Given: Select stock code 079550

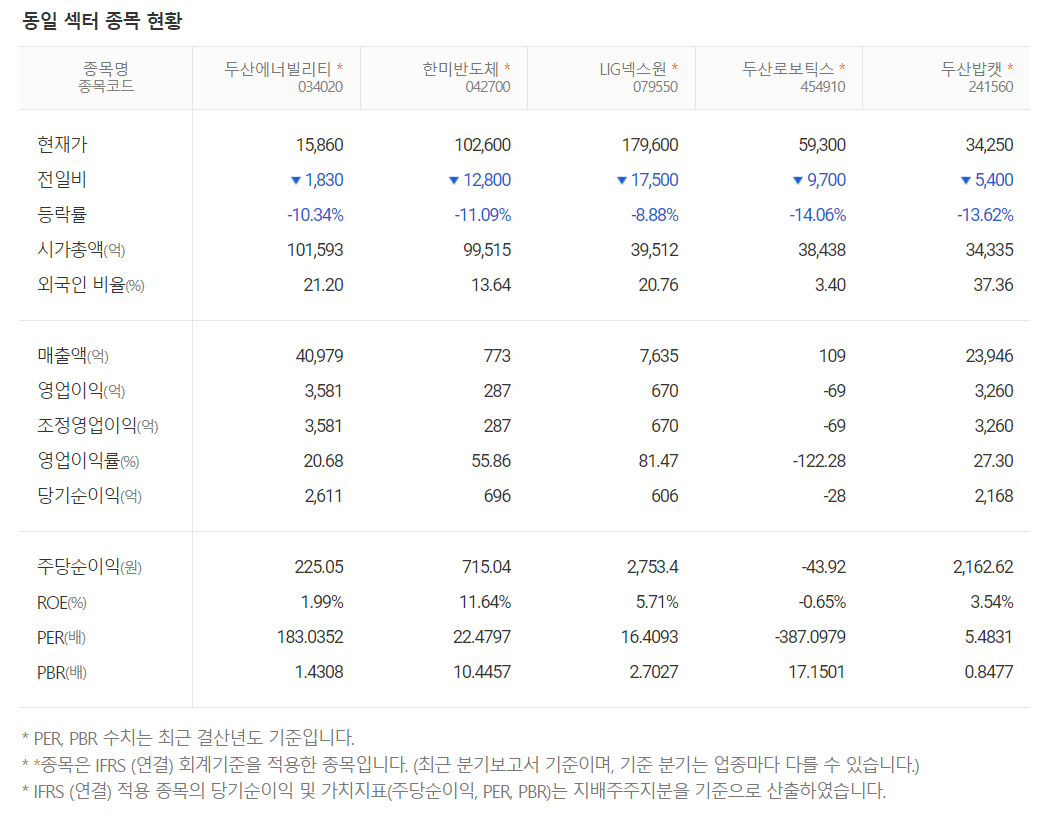Looking at the screenshot, I should pos(655,87).
